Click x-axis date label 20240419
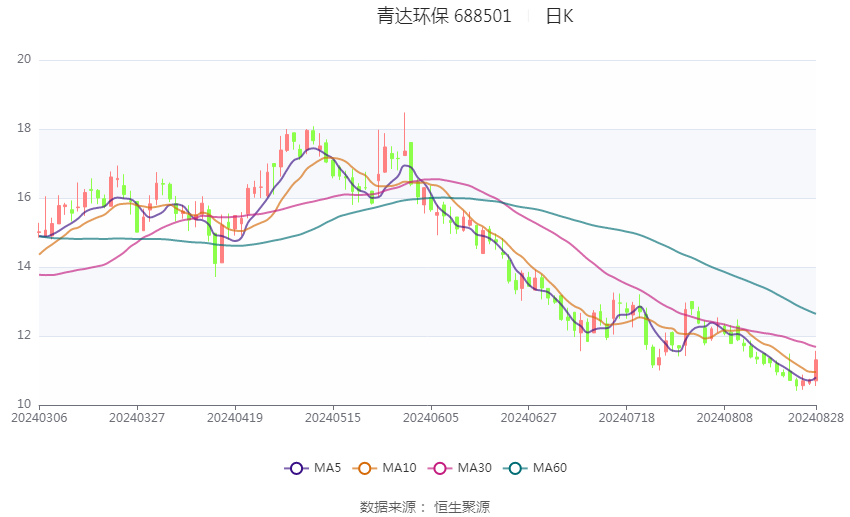 [235, 418]
